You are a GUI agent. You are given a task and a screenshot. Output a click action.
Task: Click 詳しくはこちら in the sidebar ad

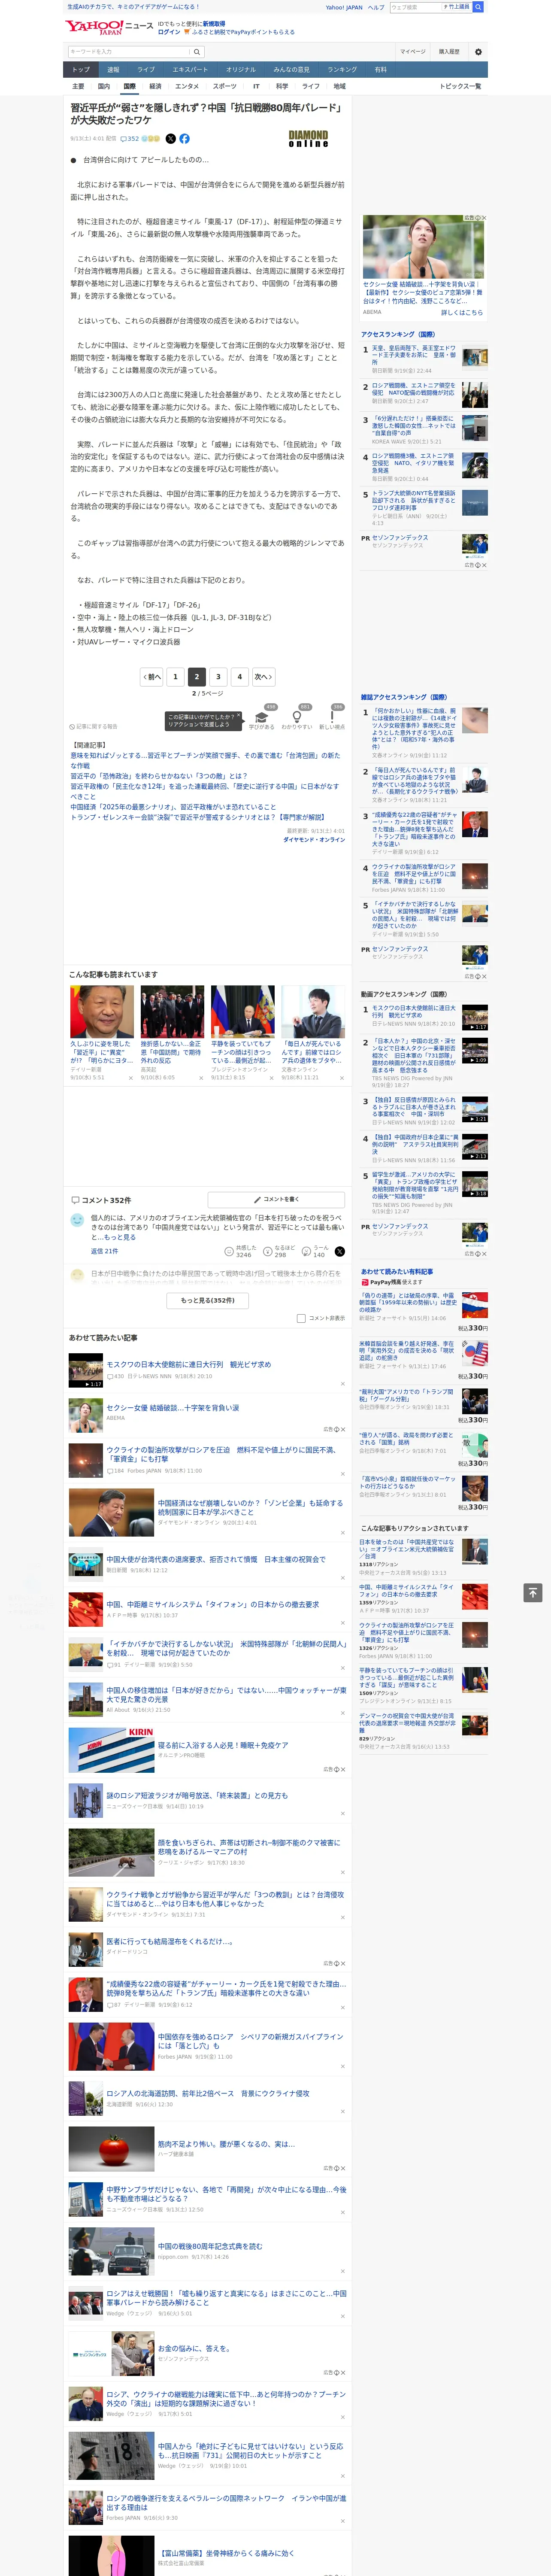[x=462, y=312]
